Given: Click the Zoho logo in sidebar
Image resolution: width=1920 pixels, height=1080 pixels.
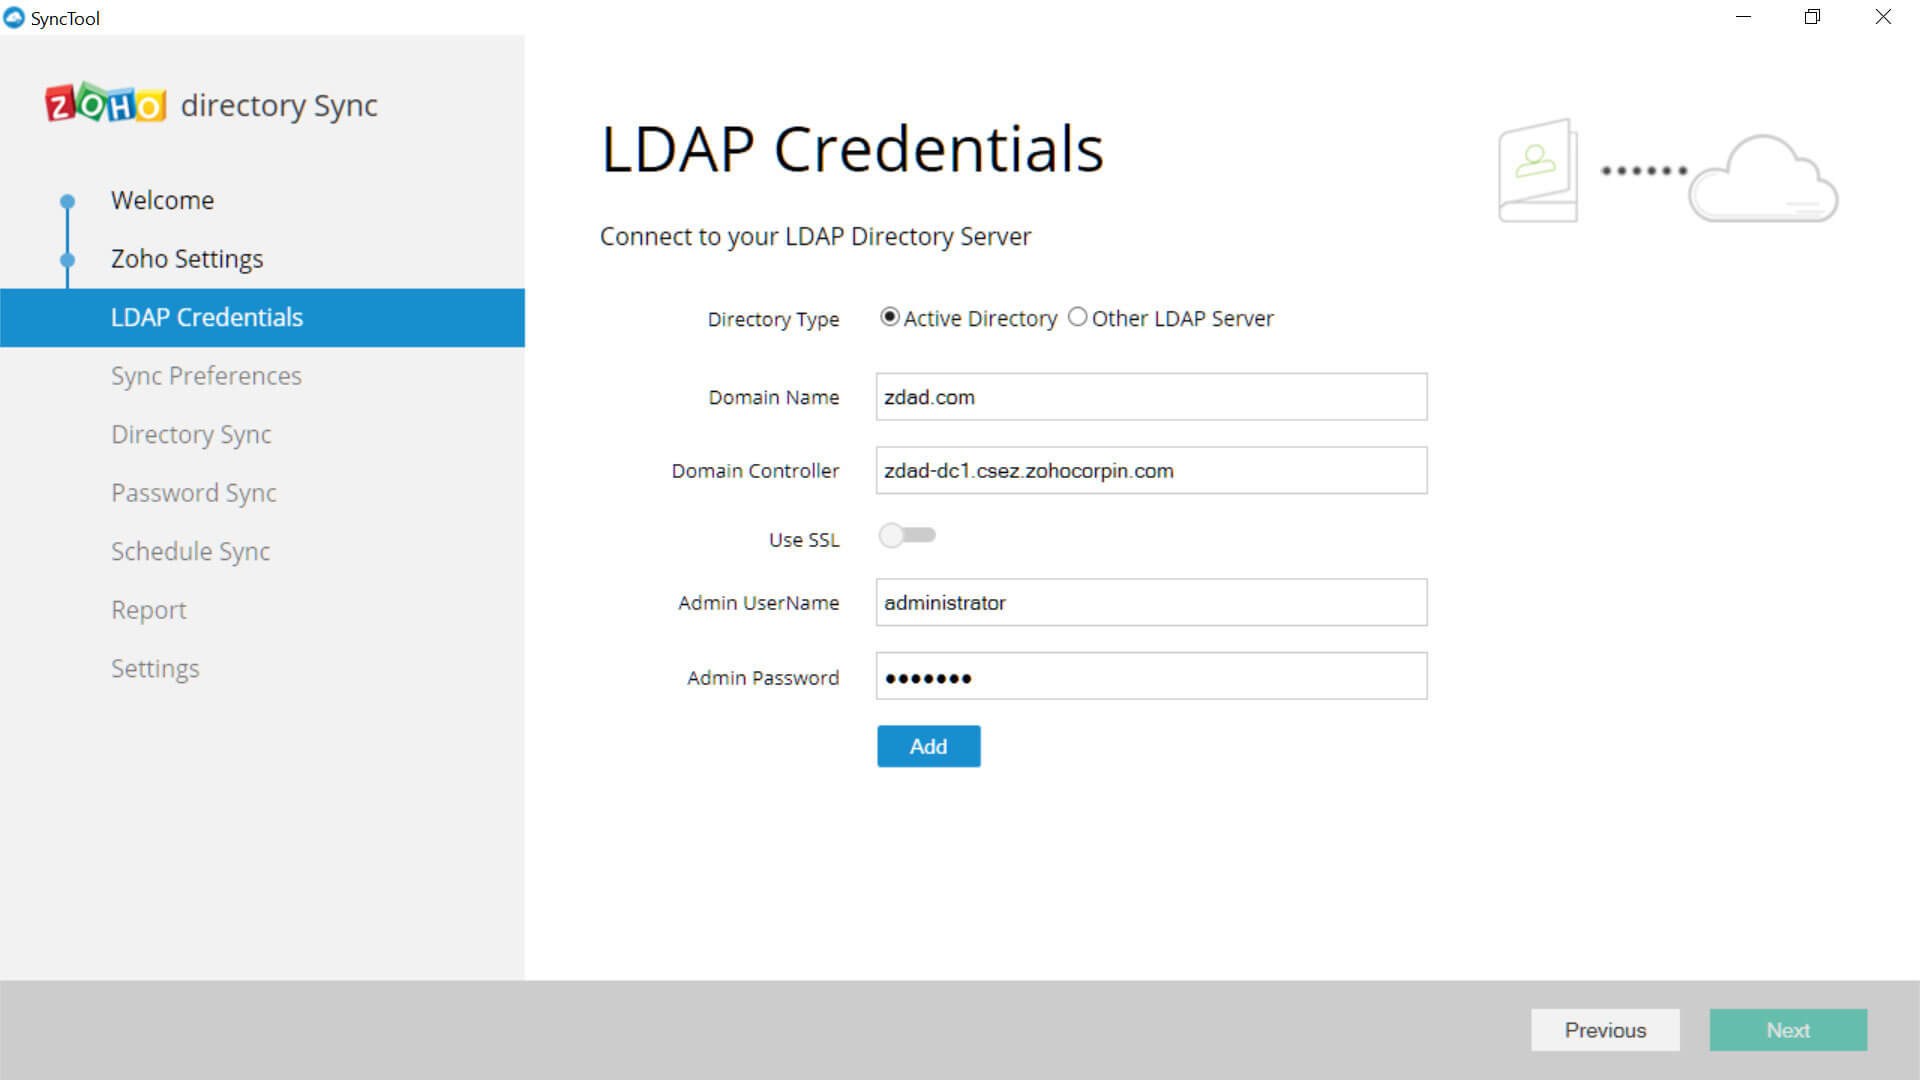Looking at the screenshot, I should coord(105,104).
